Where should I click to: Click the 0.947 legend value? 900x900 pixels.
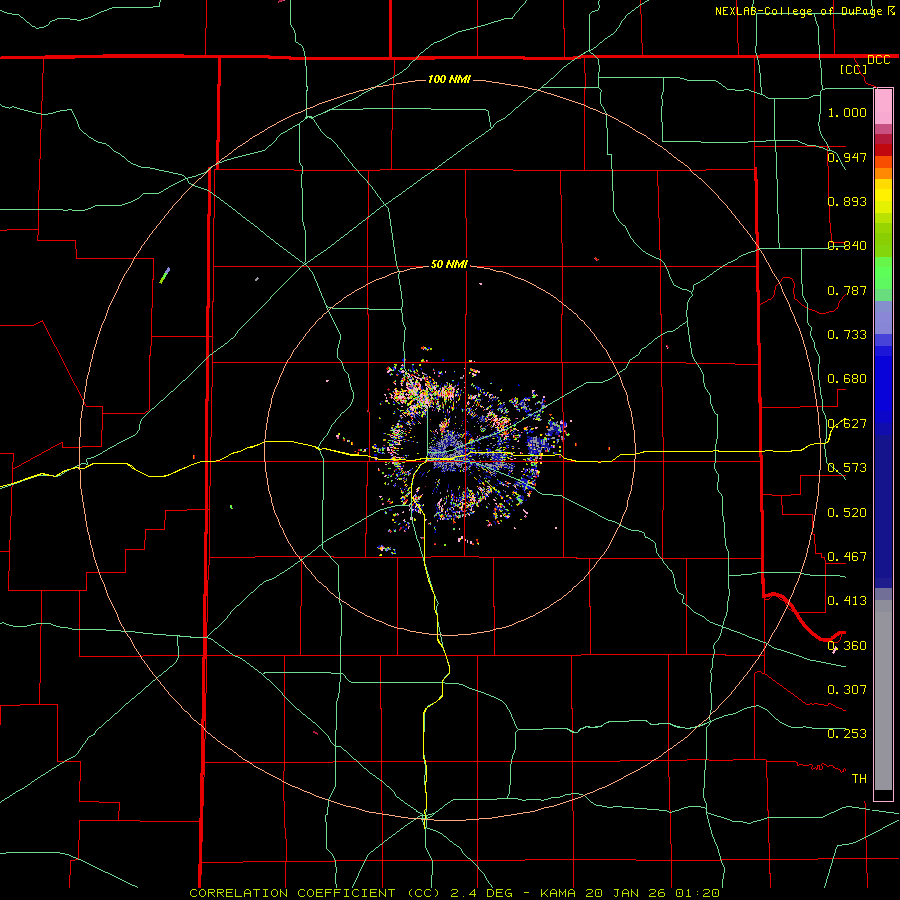point(847,157)
